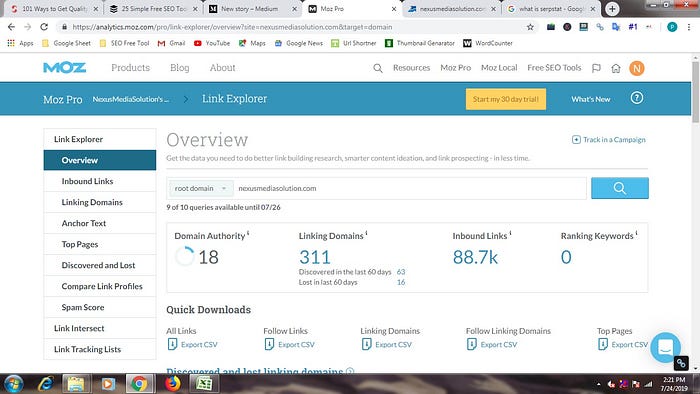The image size is (700, 394).
Task: Export Follow Links CSV
Action: click(x=290, y=344)
